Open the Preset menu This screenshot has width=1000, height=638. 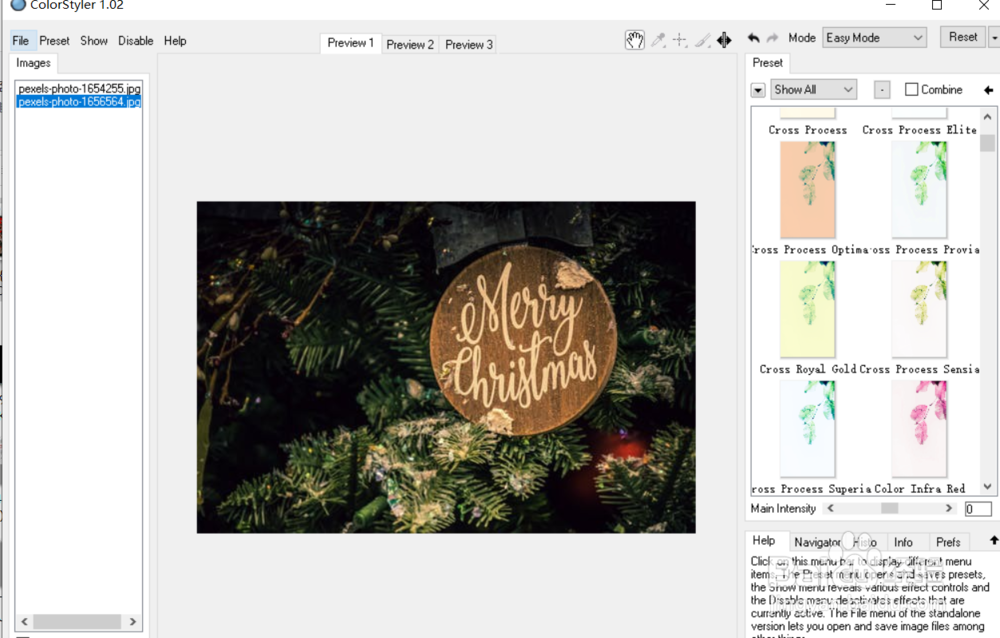pyautogui.click(x=54, y=41)
